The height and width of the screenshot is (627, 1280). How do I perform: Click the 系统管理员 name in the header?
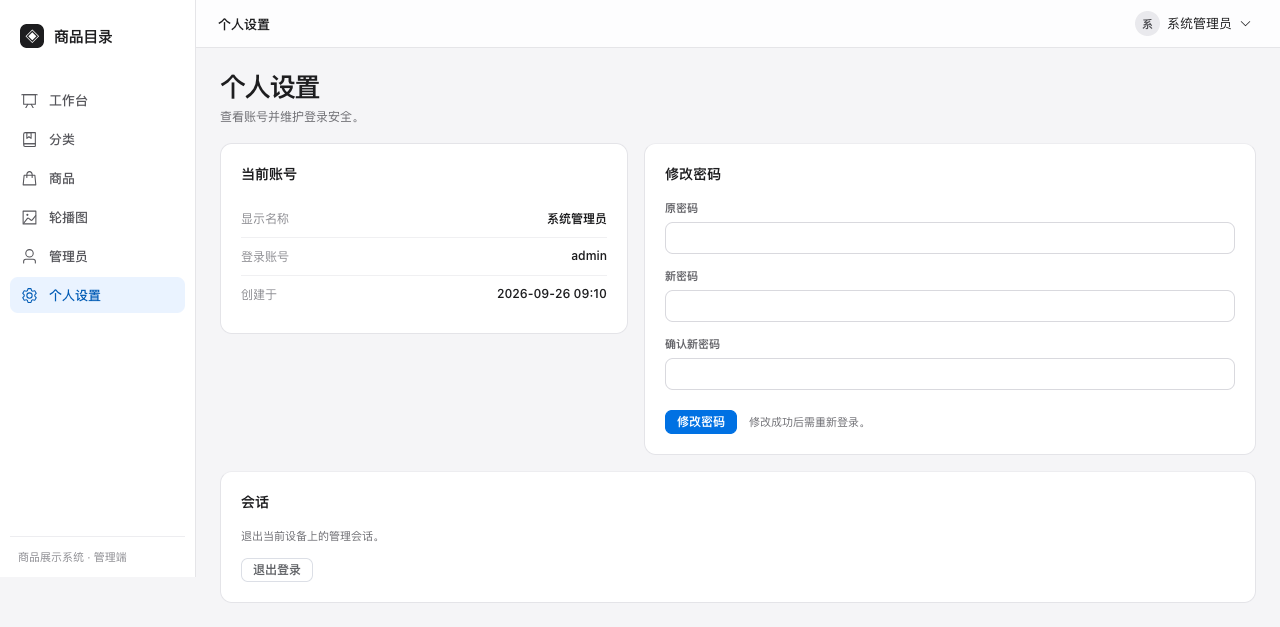[1199, 24]
